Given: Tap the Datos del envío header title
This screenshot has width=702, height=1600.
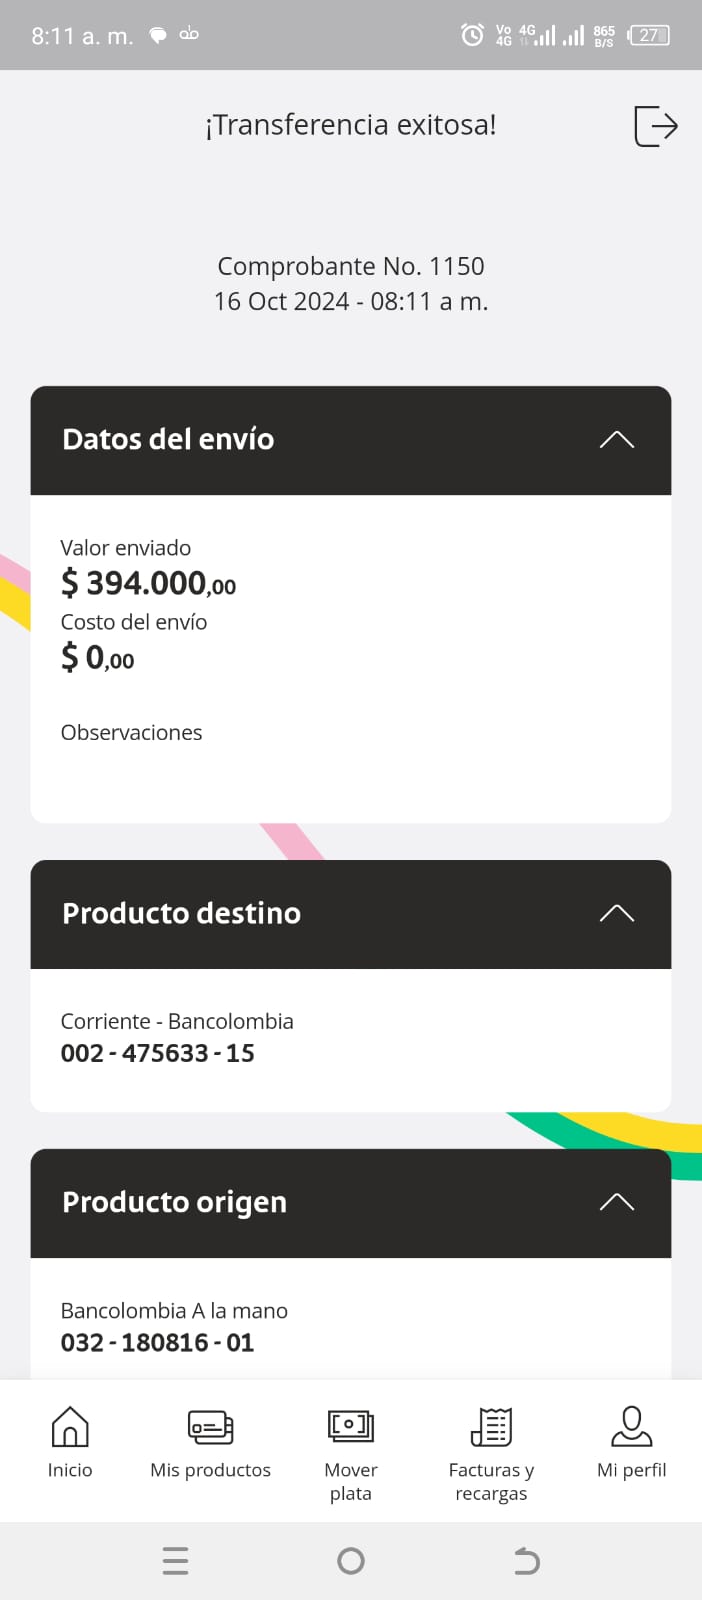Looking at the screenshot, I should click(x=168, y=439).
